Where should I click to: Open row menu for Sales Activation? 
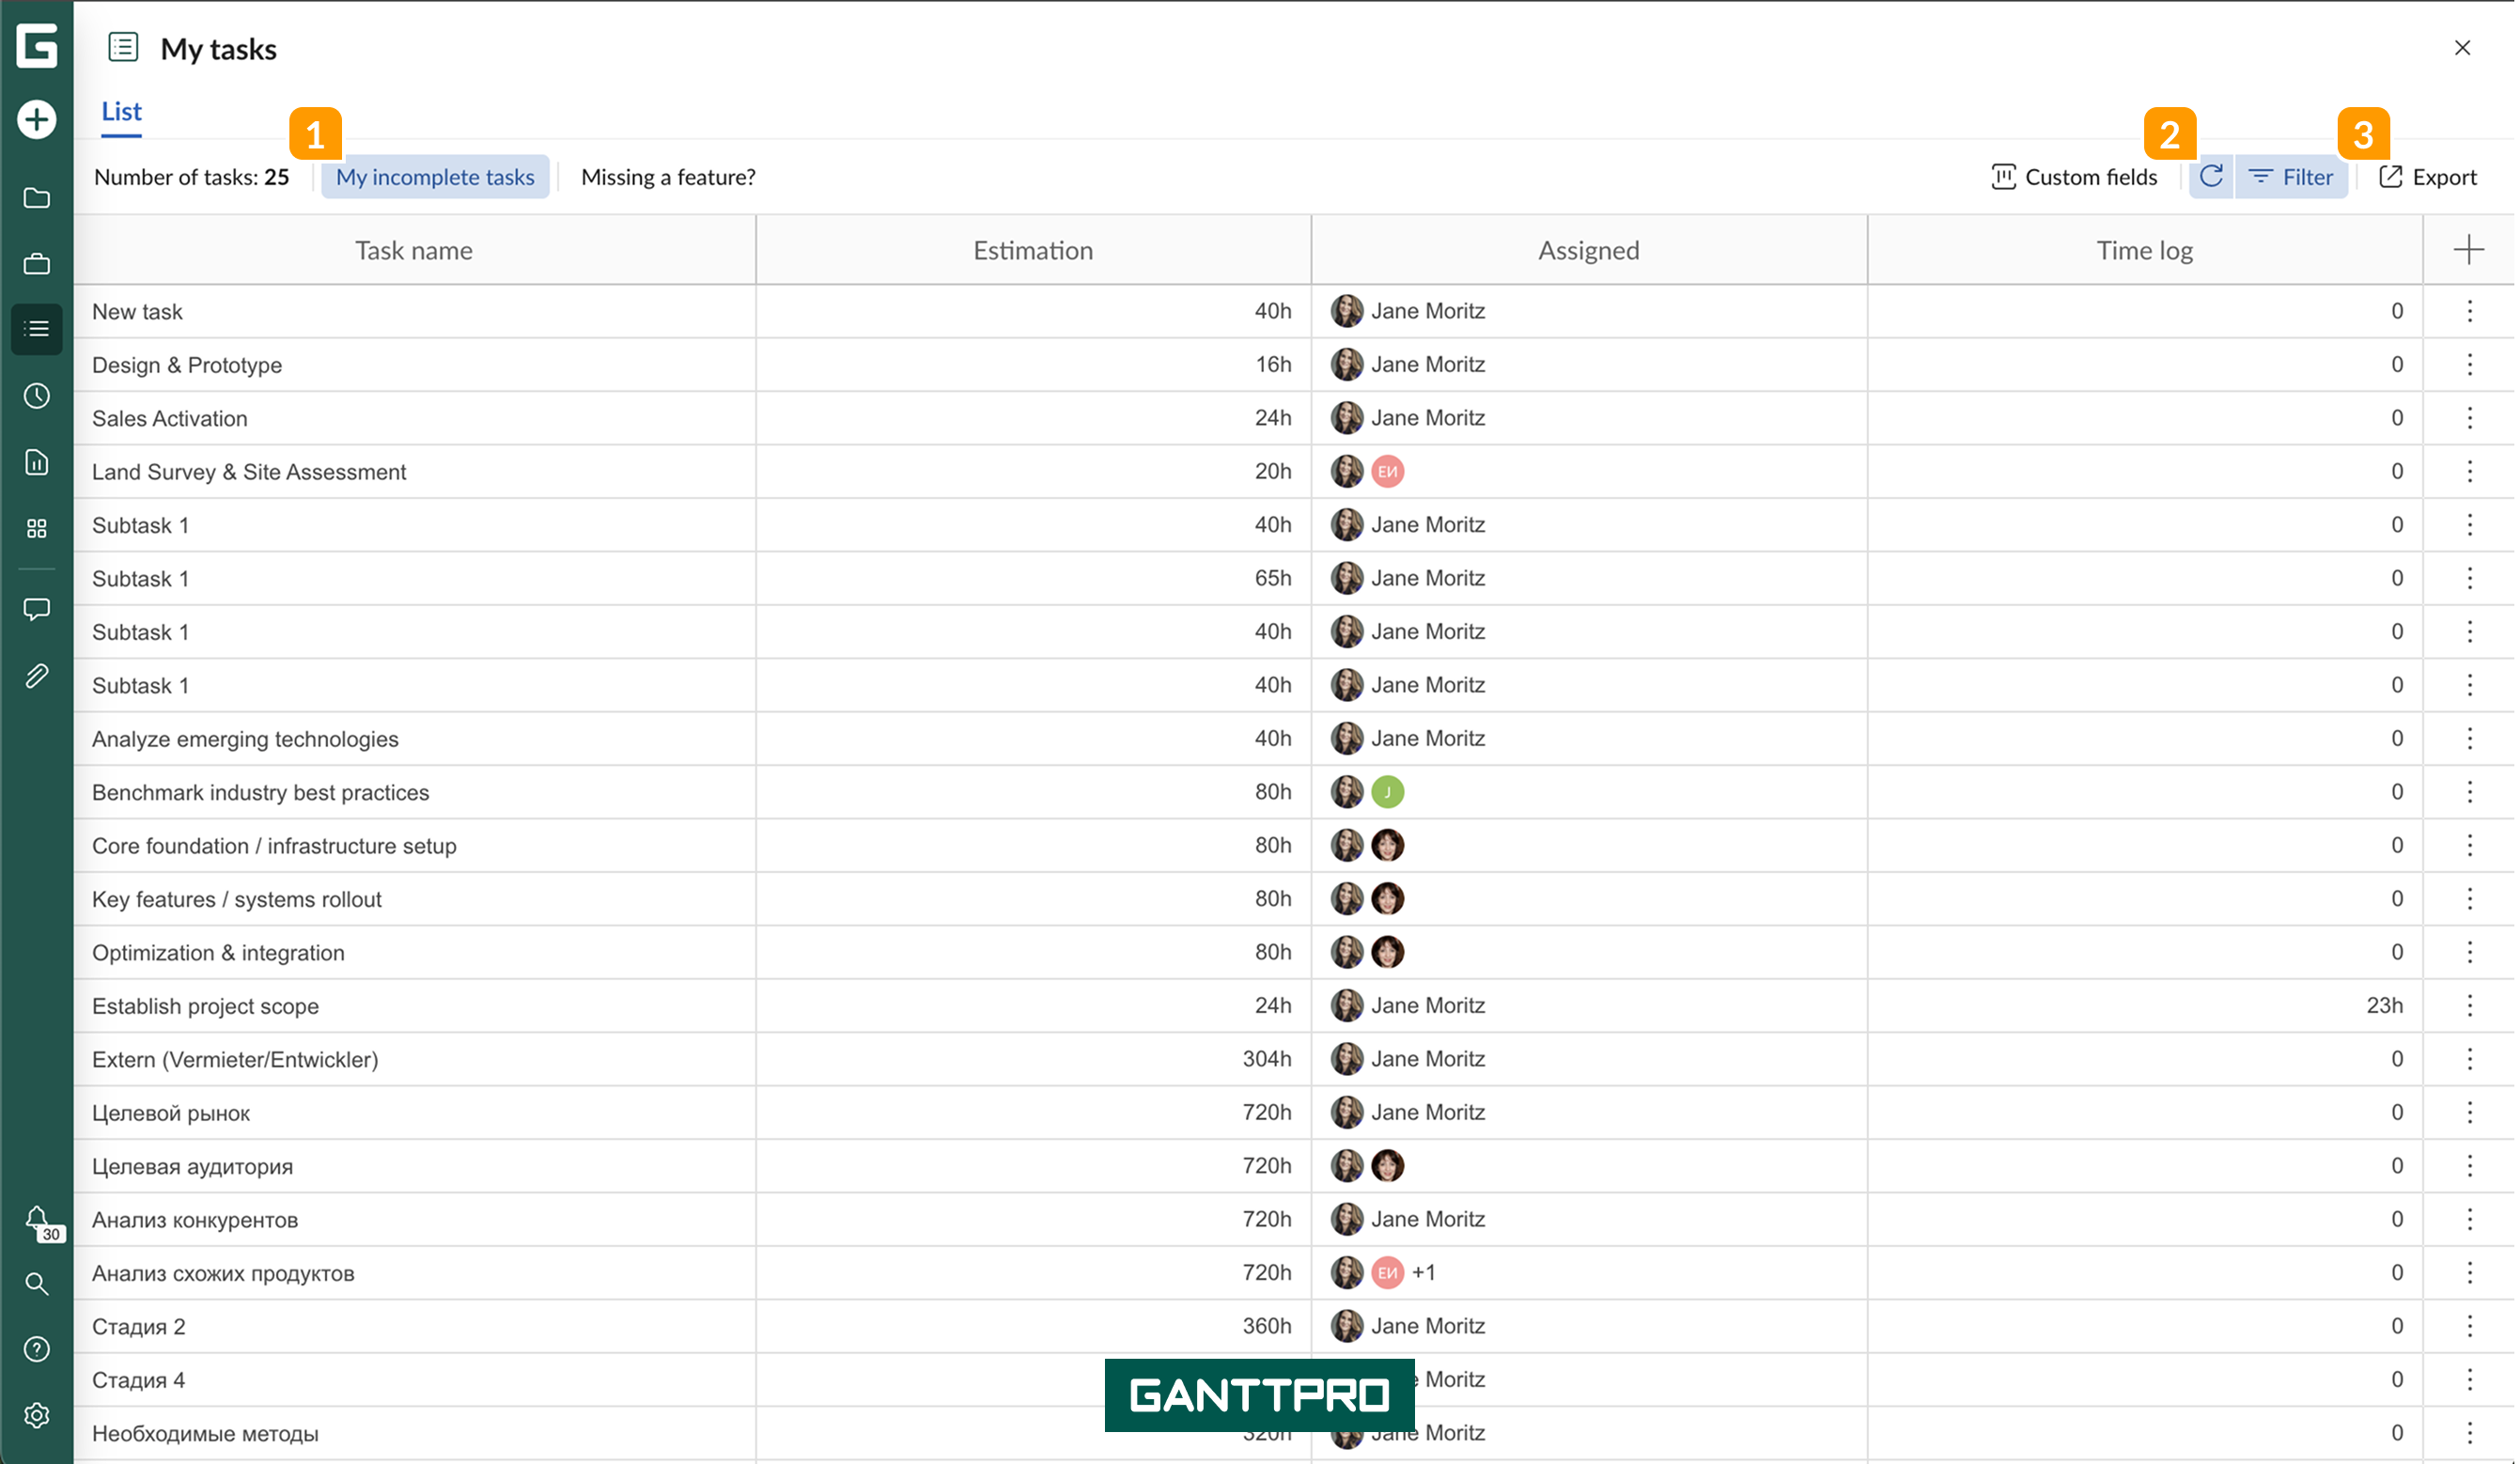click(x=2469, y=418)
